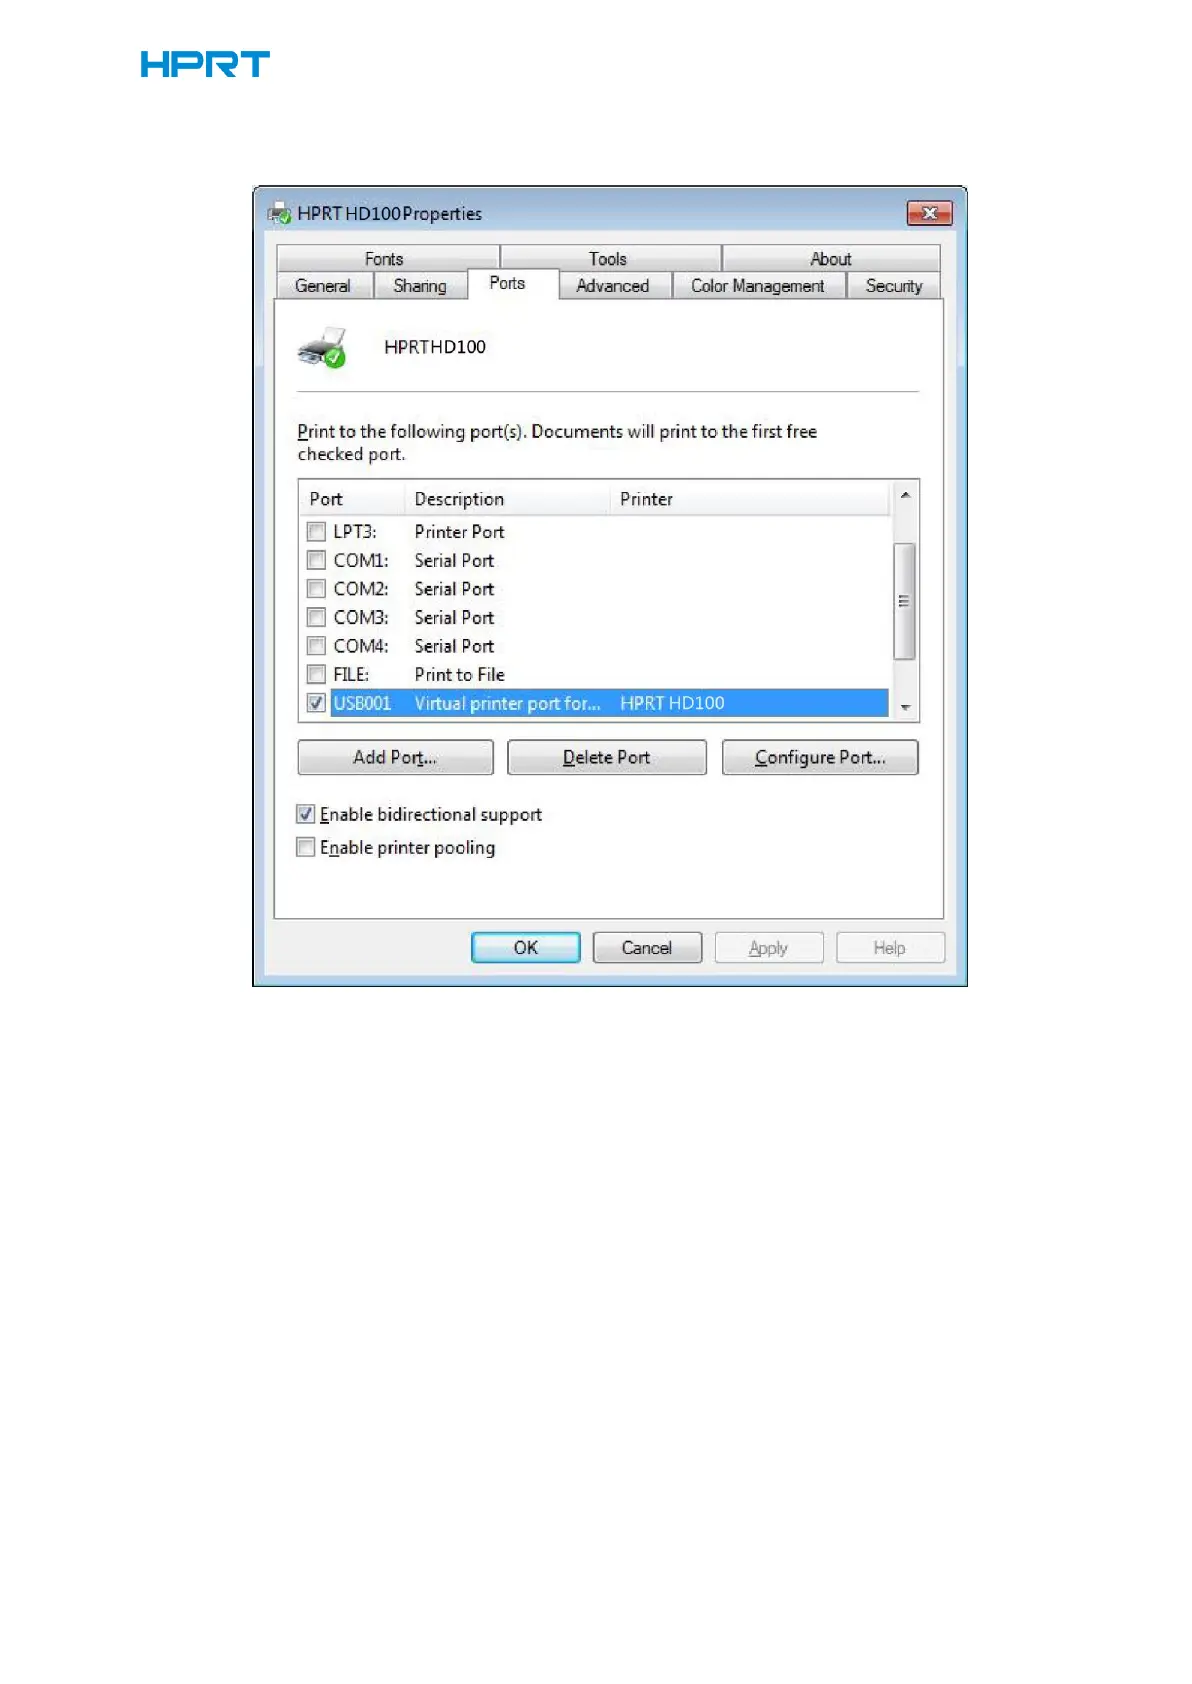
Task: Click the title bar printer icon
Action: (279, 213)
